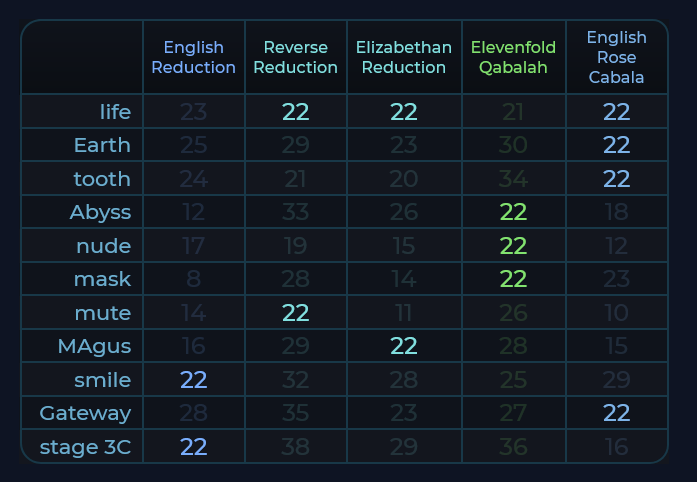Image resolution: width=697 pixels, height=482 pixels.
Task: Select the 'stage 3C' row label
Action: 85,447
